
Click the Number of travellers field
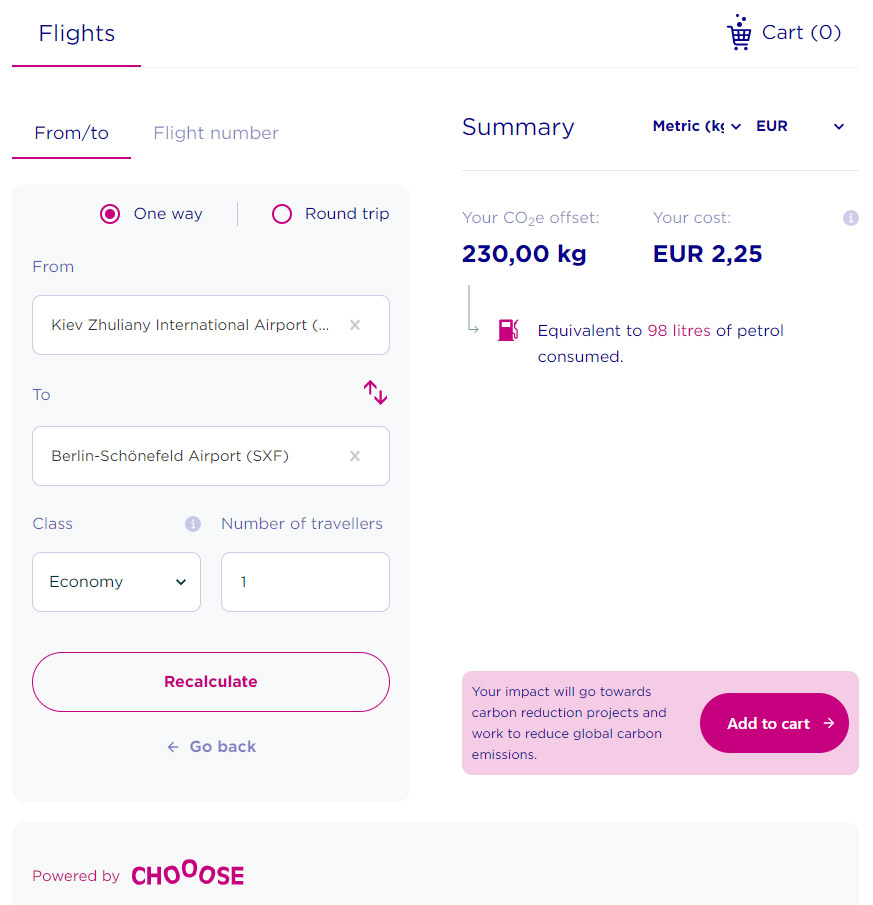click(x=305, y=582)
